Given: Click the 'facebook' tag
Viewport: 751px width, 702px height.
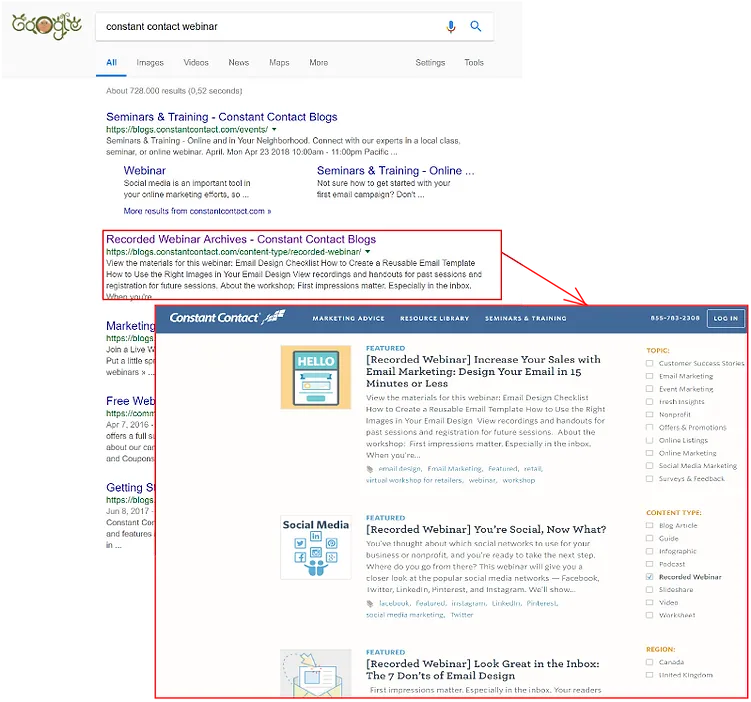Looking at the screenshot, I should click(x=395, y=603).
